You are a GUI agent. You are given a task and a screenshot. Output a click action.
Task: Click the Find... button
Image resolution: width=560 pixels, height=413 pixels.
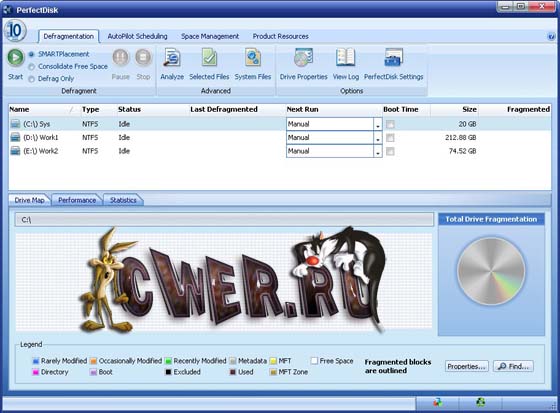coord(514,367)
